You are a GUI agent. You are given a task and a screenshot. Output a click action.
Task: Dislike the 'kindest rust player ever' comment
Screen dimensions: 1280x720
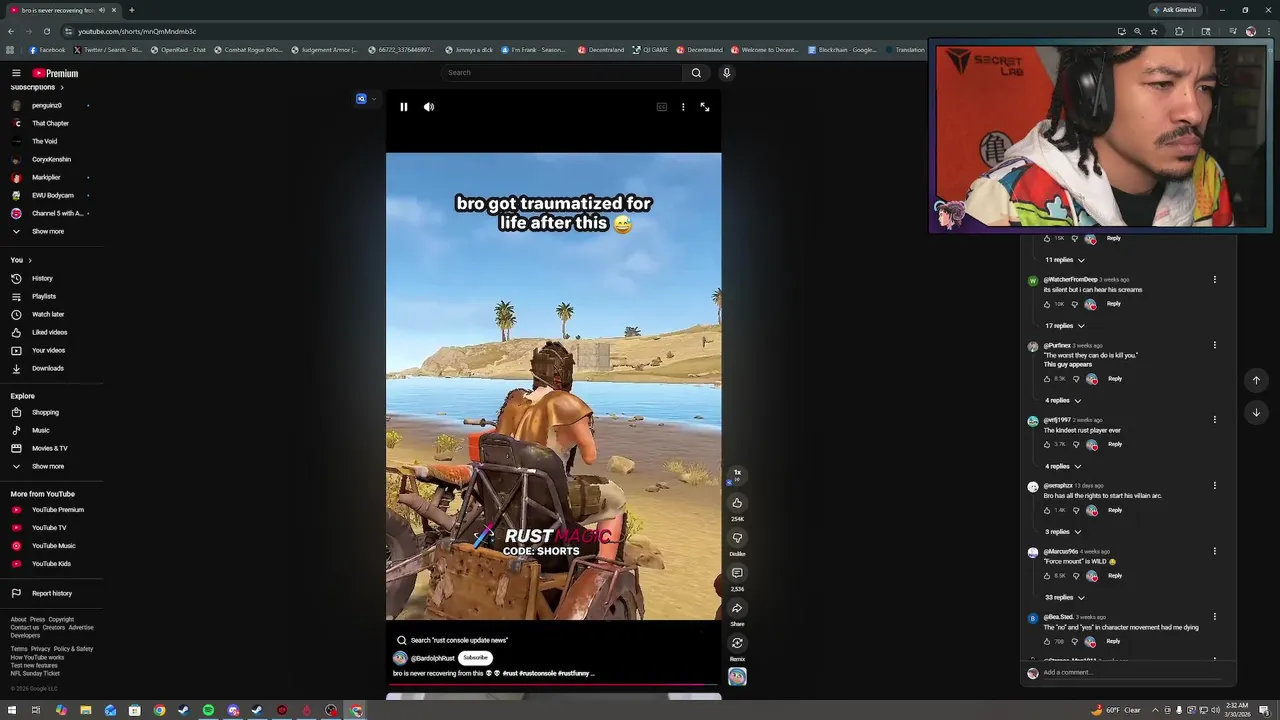pos(1076,444)
